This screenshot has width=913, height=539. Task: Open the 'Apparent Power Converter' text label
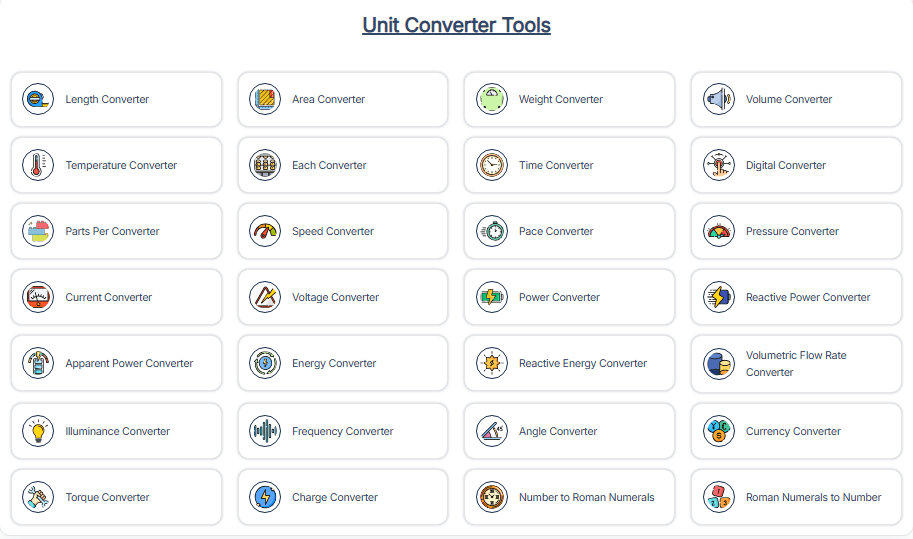click(129, 363)
